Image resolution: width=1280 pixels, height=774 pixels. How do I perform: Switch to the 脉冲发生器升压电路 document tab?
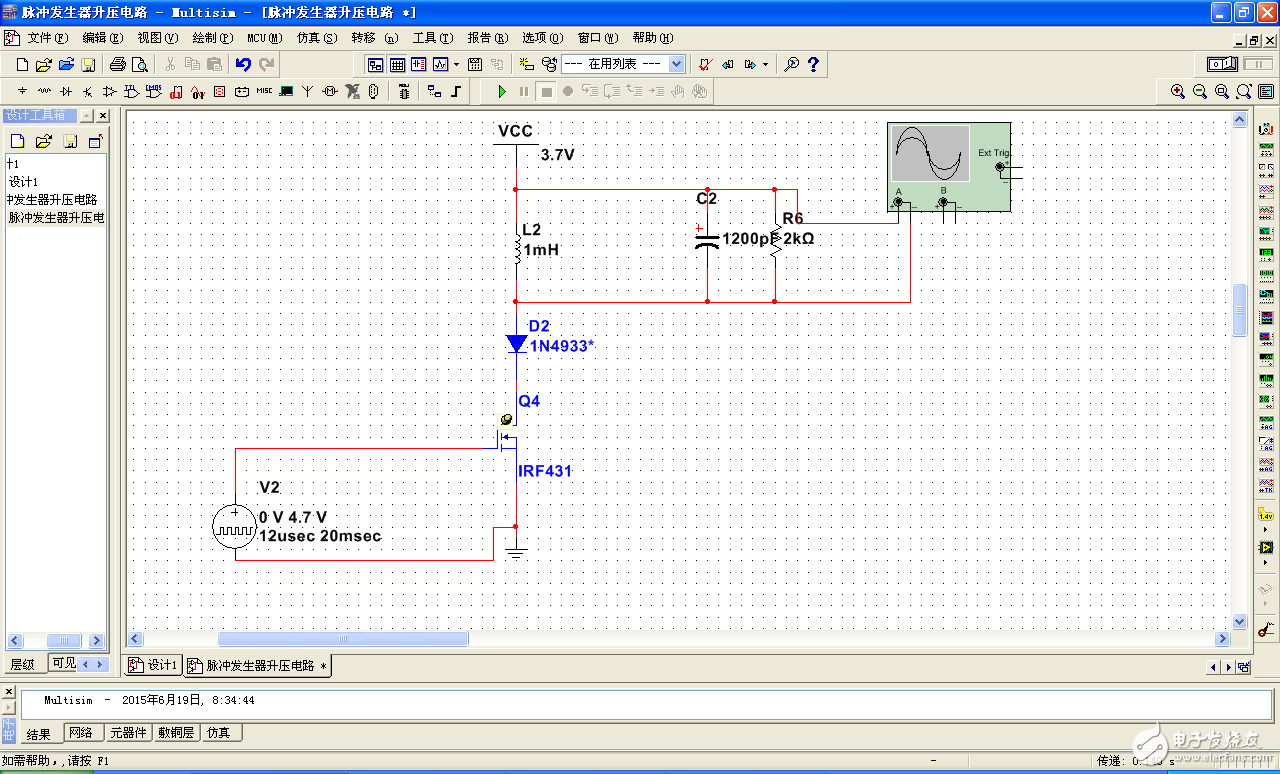(257, 666)
